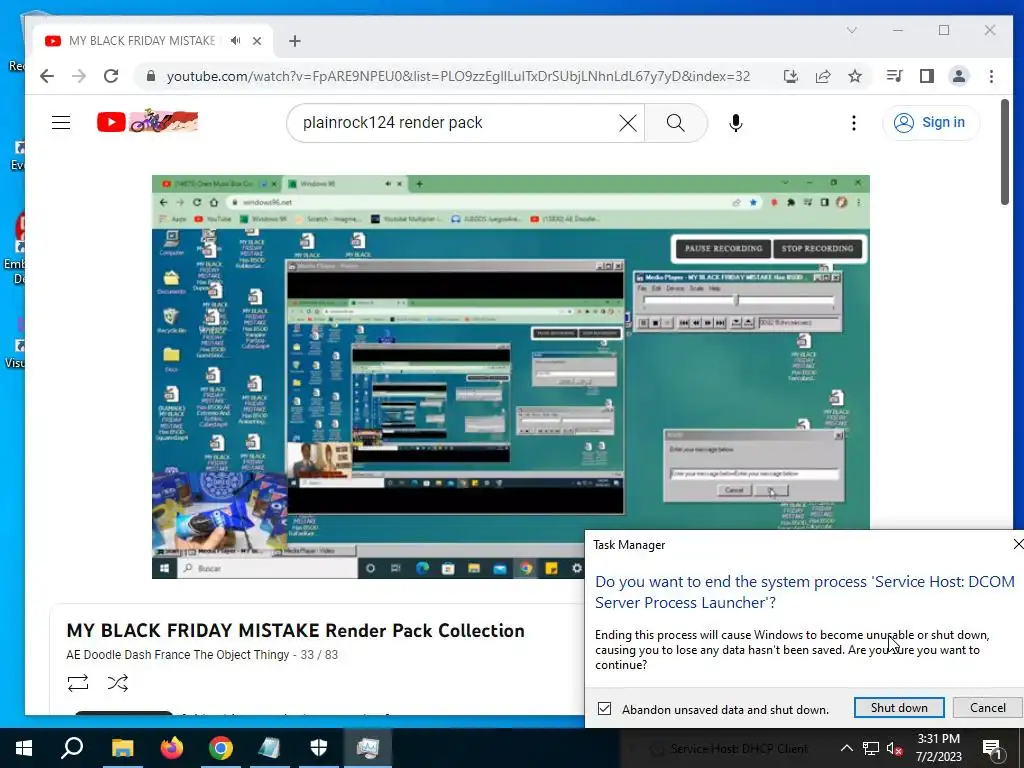
Task: Go back using Chrome's back arrow
Action: click(46, 76)
